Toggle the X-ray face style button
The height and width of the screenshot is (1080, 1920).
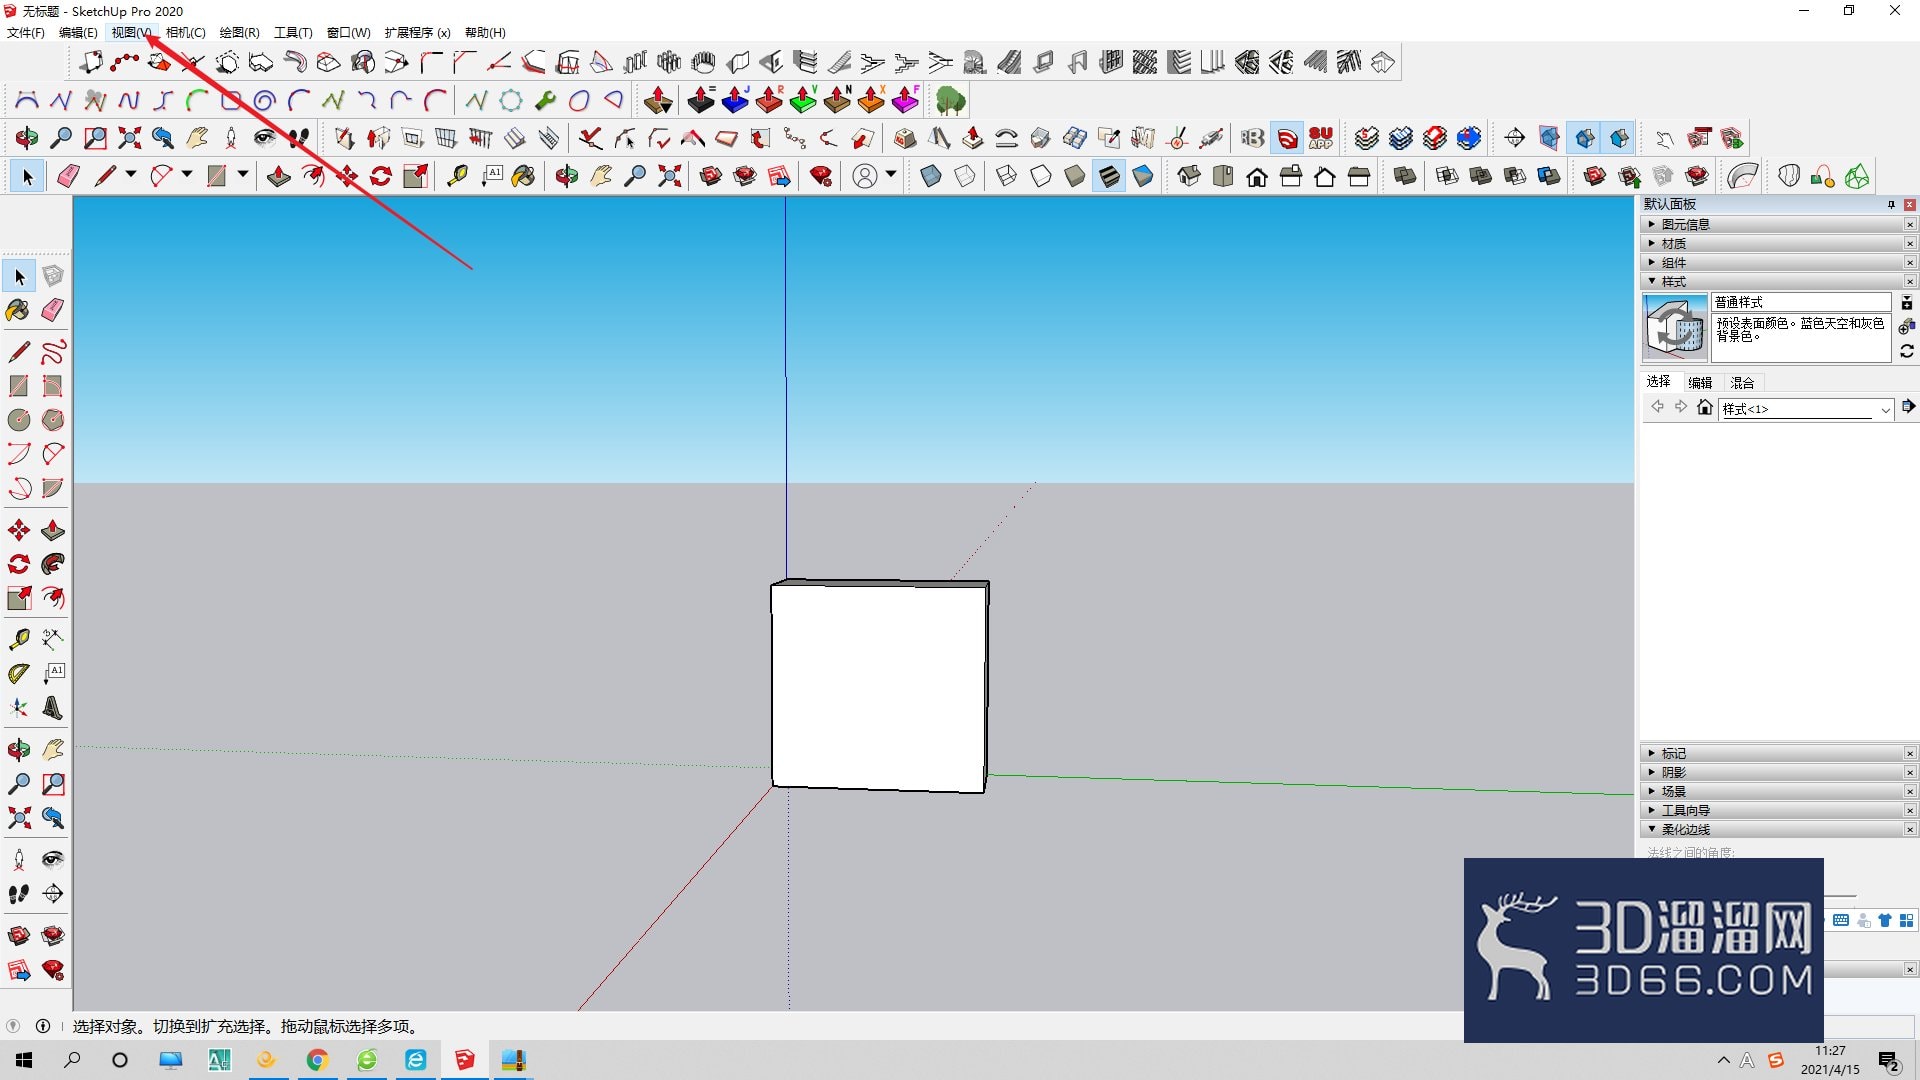point(931,177)
